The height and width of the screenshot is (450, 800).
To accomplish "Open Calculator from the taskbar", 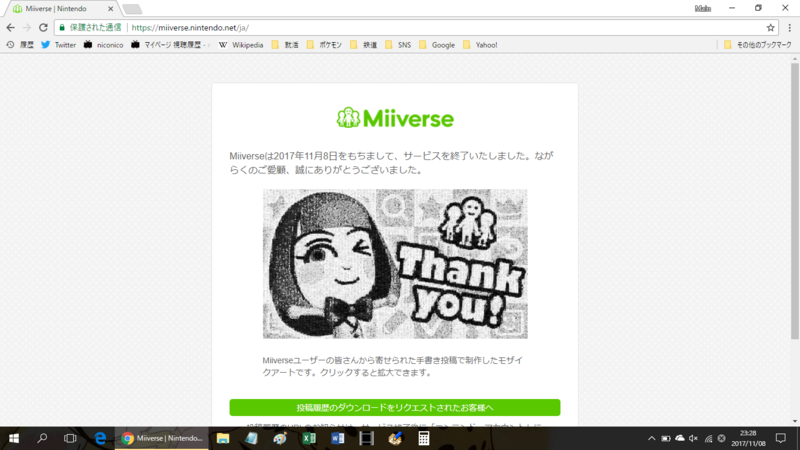I will click(x=423, y=438).
